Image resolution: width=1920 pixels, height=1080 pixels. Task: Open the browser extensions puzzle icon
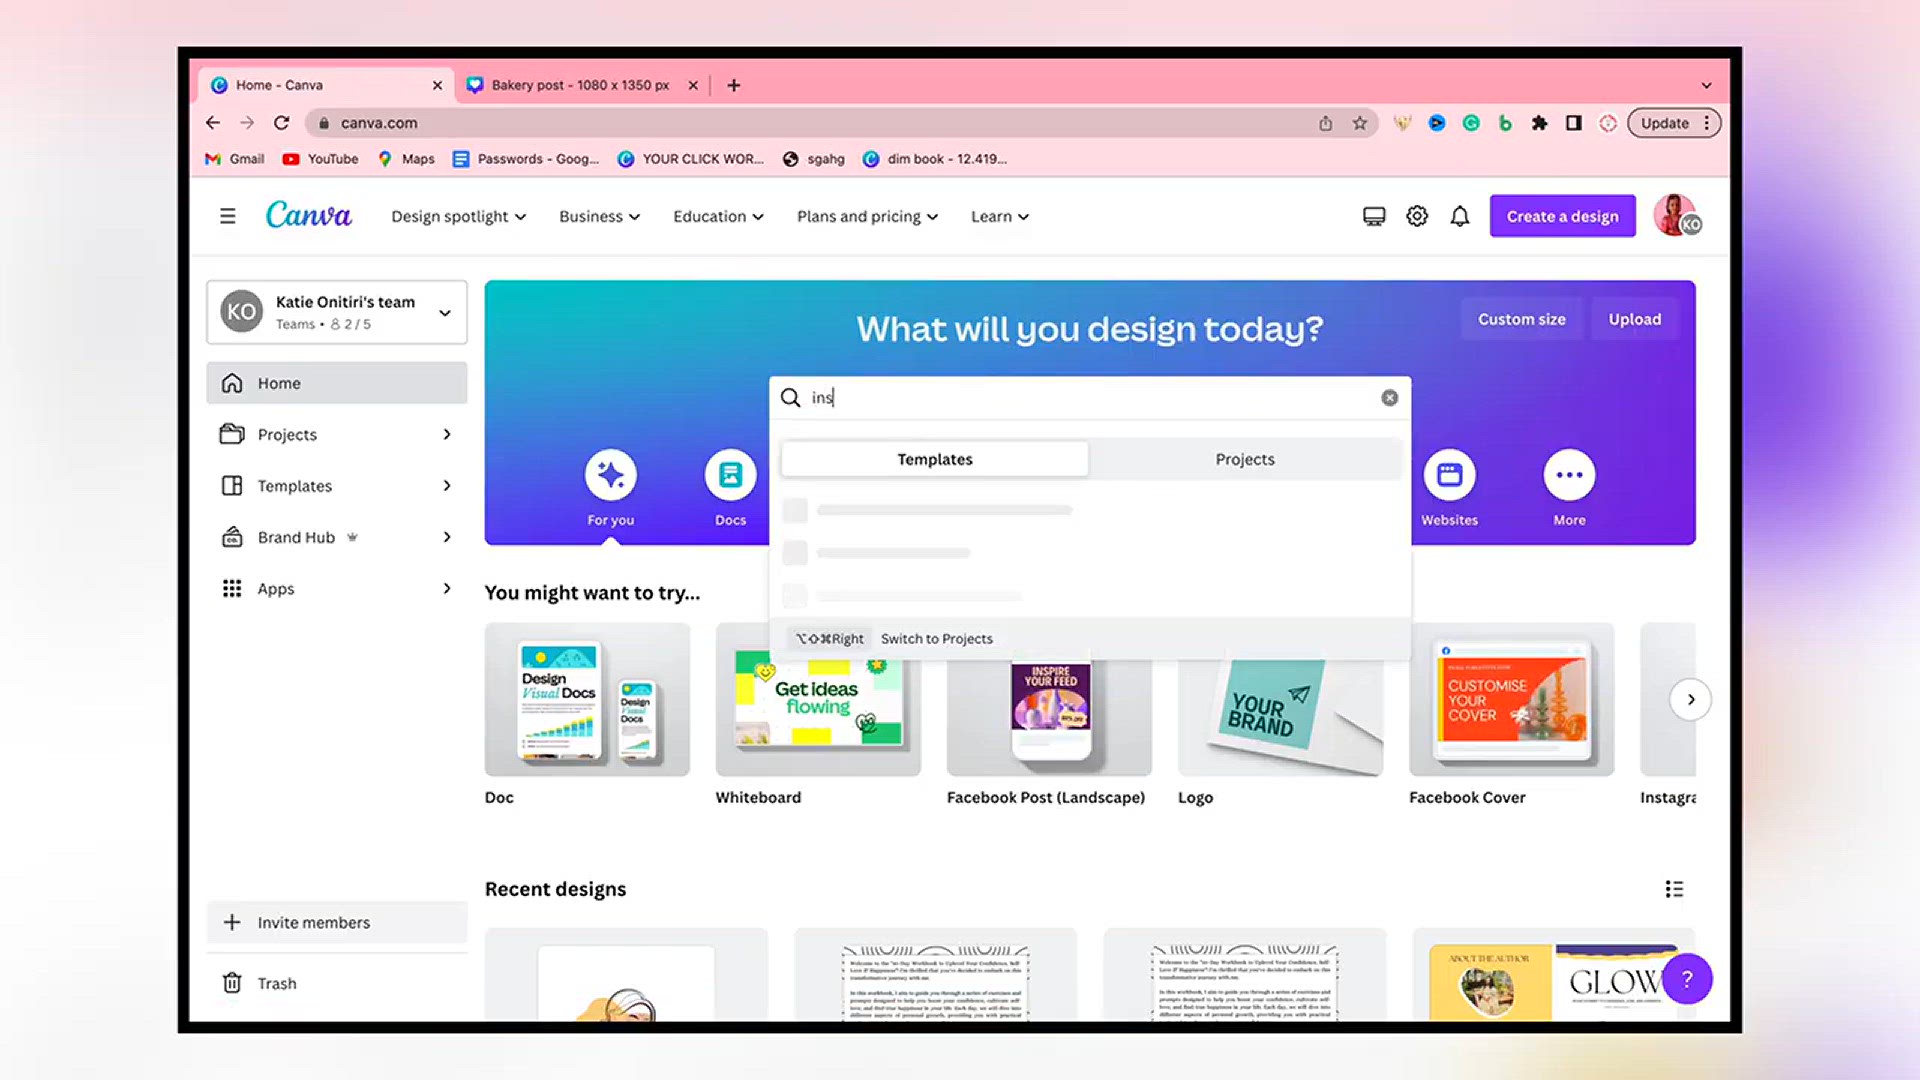point(1539,123)
